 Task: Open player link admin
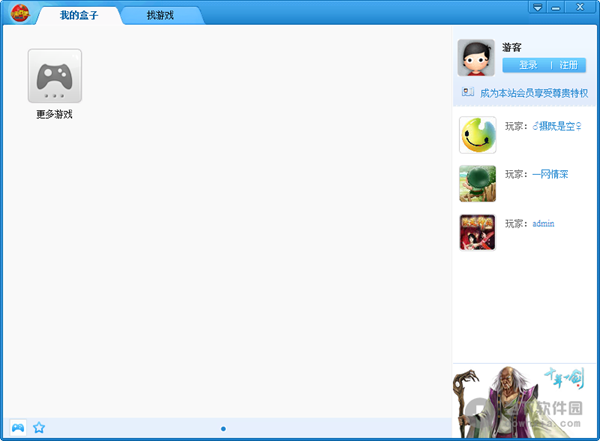tap(543, 224)
